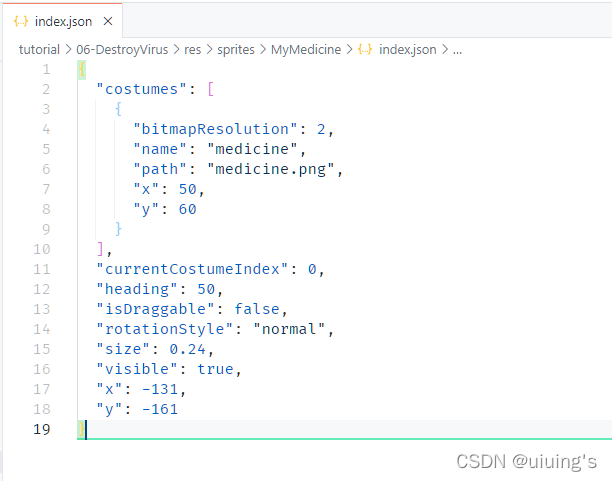Screen dimensions: 612x481
Task: Click the "rotationStyle" key text
Action: pos(164,329)
